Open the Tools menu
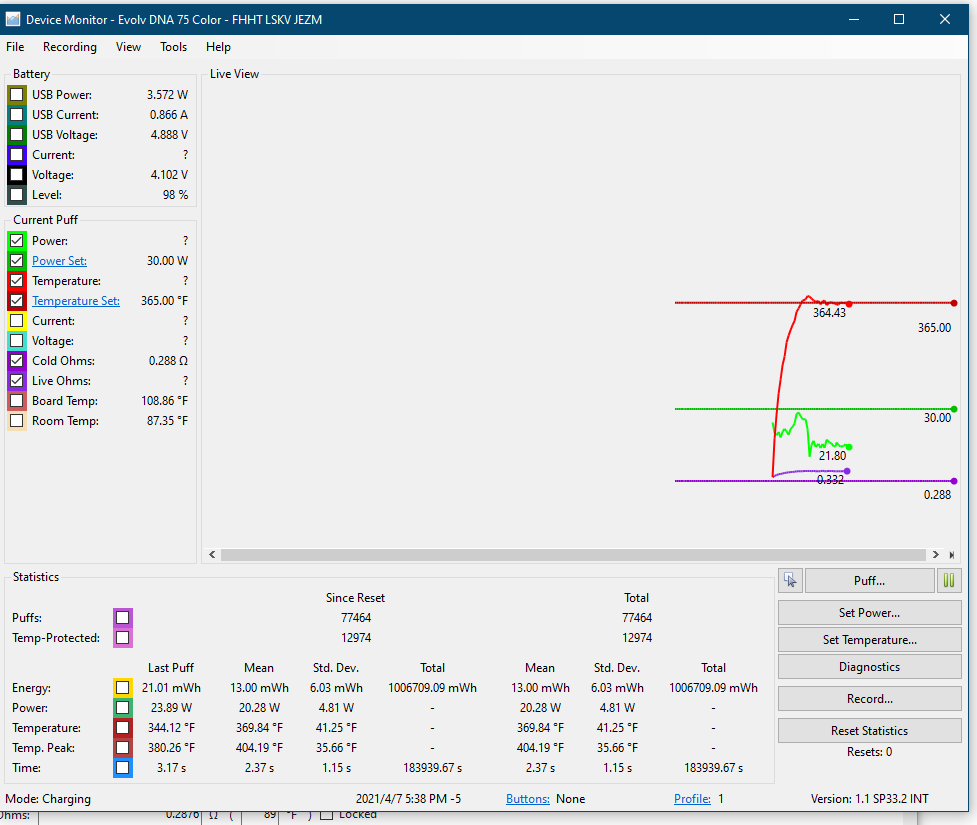 (x=173, y=47)
